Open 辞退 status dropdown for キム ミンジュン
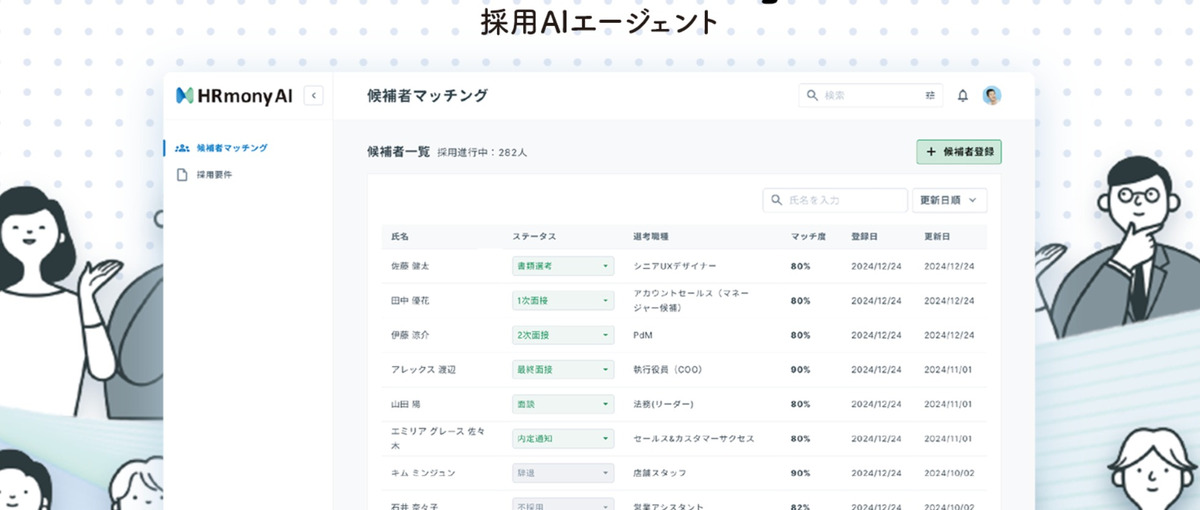1200x510 pixels. [x=563, y=473]
